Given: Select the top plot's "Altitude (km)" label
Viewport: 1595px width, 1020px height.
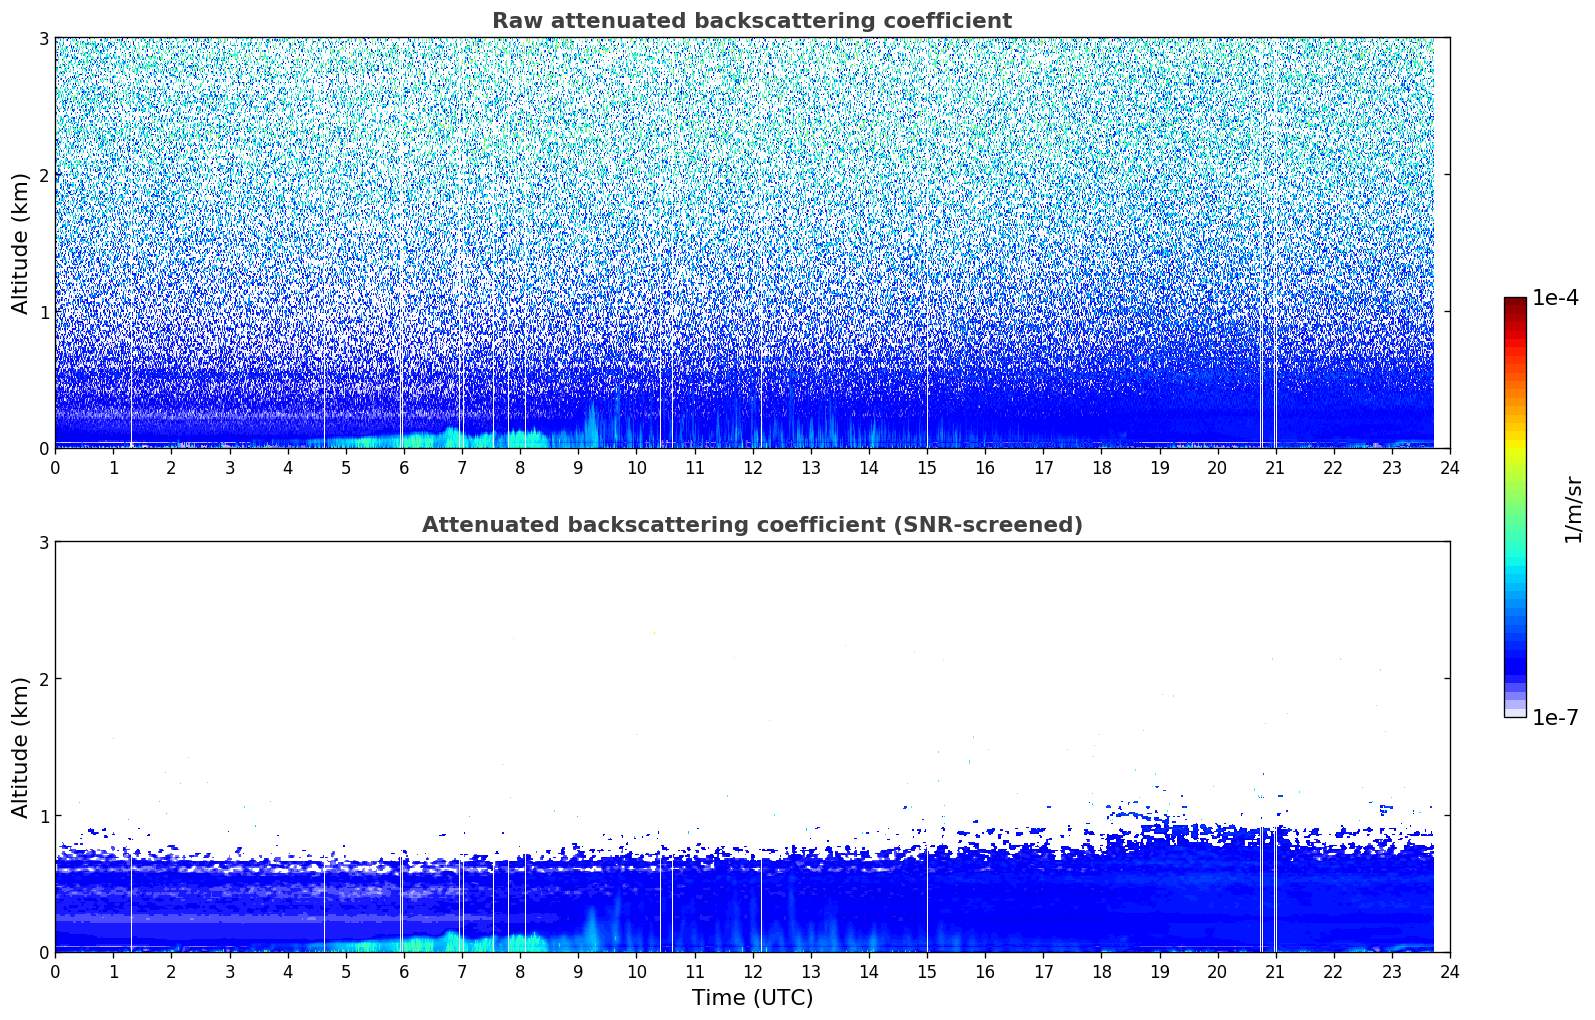Looking at the screenshot, I should [x=20, y=243].
